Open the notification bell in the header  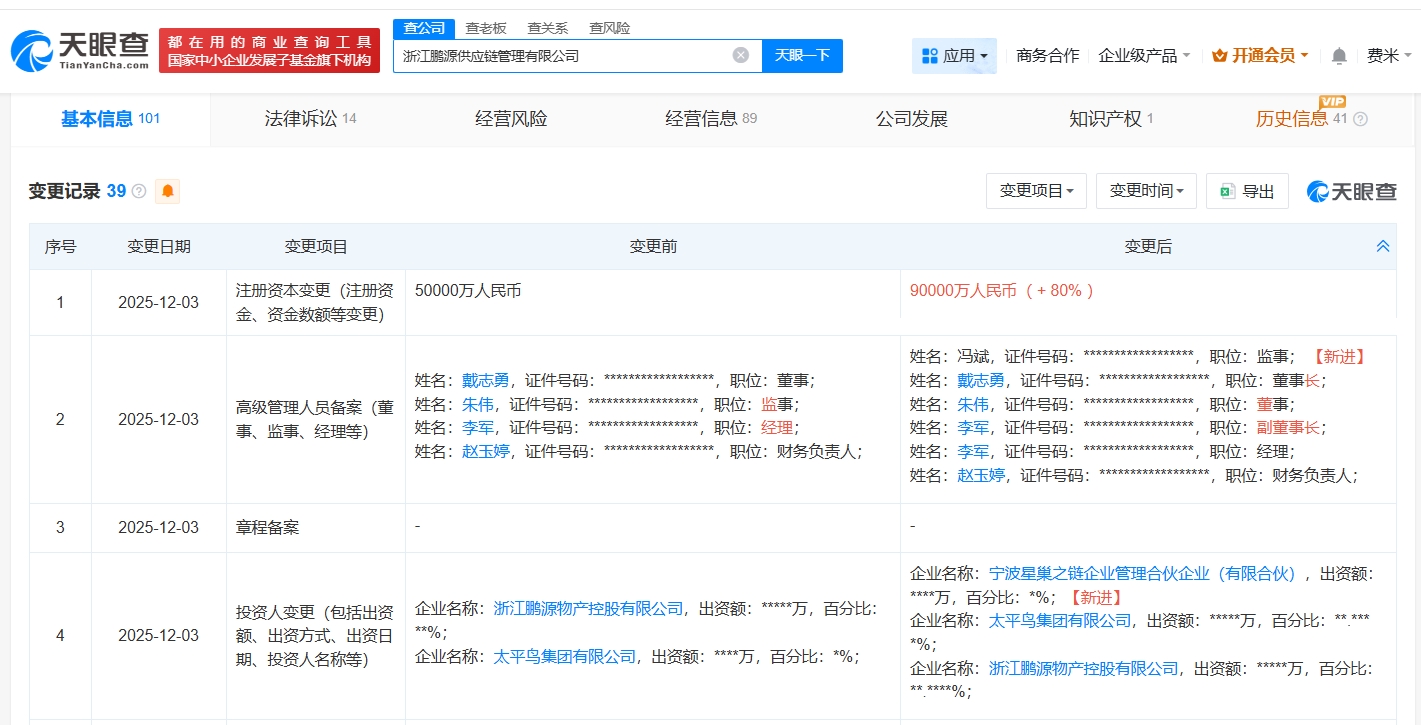point(1339,56)
